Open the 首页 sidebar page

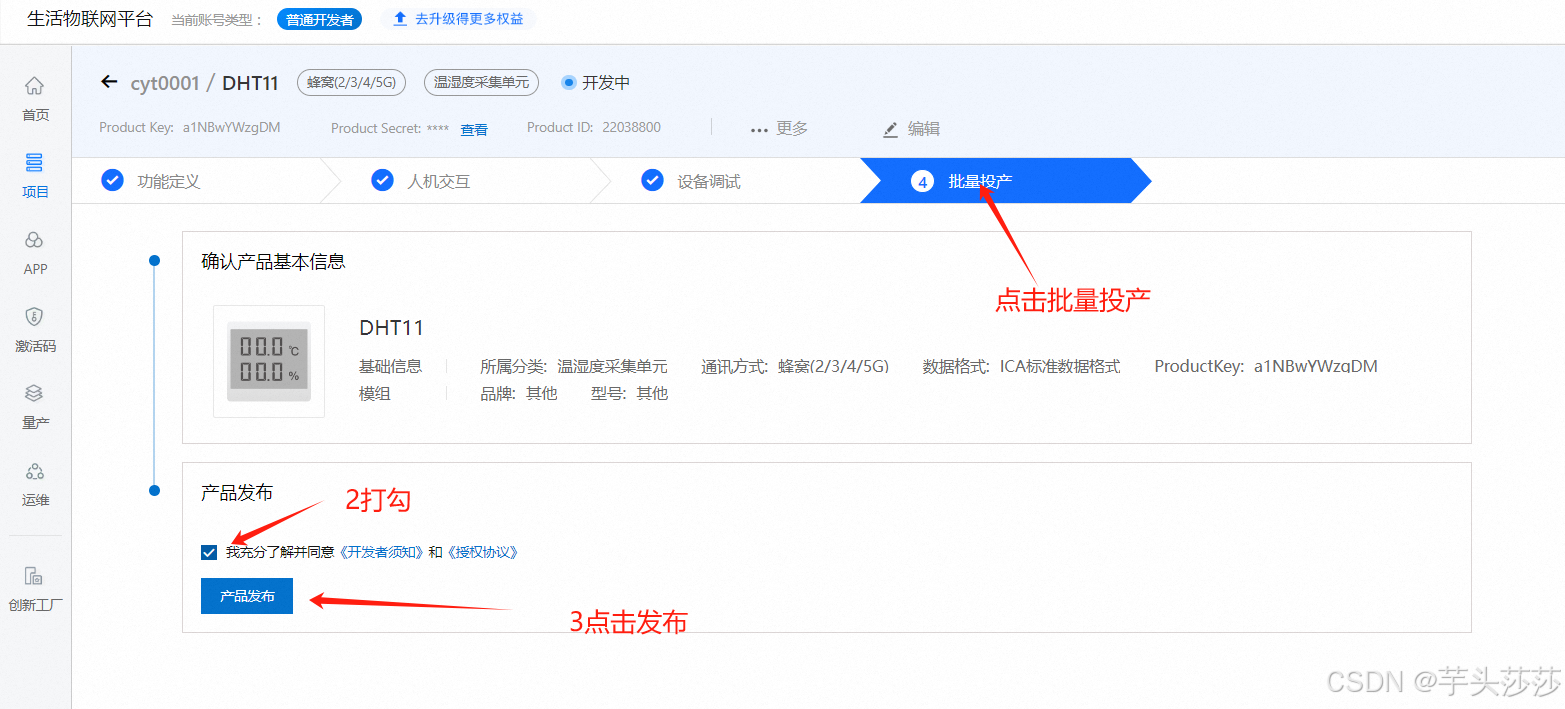(35, 100)
